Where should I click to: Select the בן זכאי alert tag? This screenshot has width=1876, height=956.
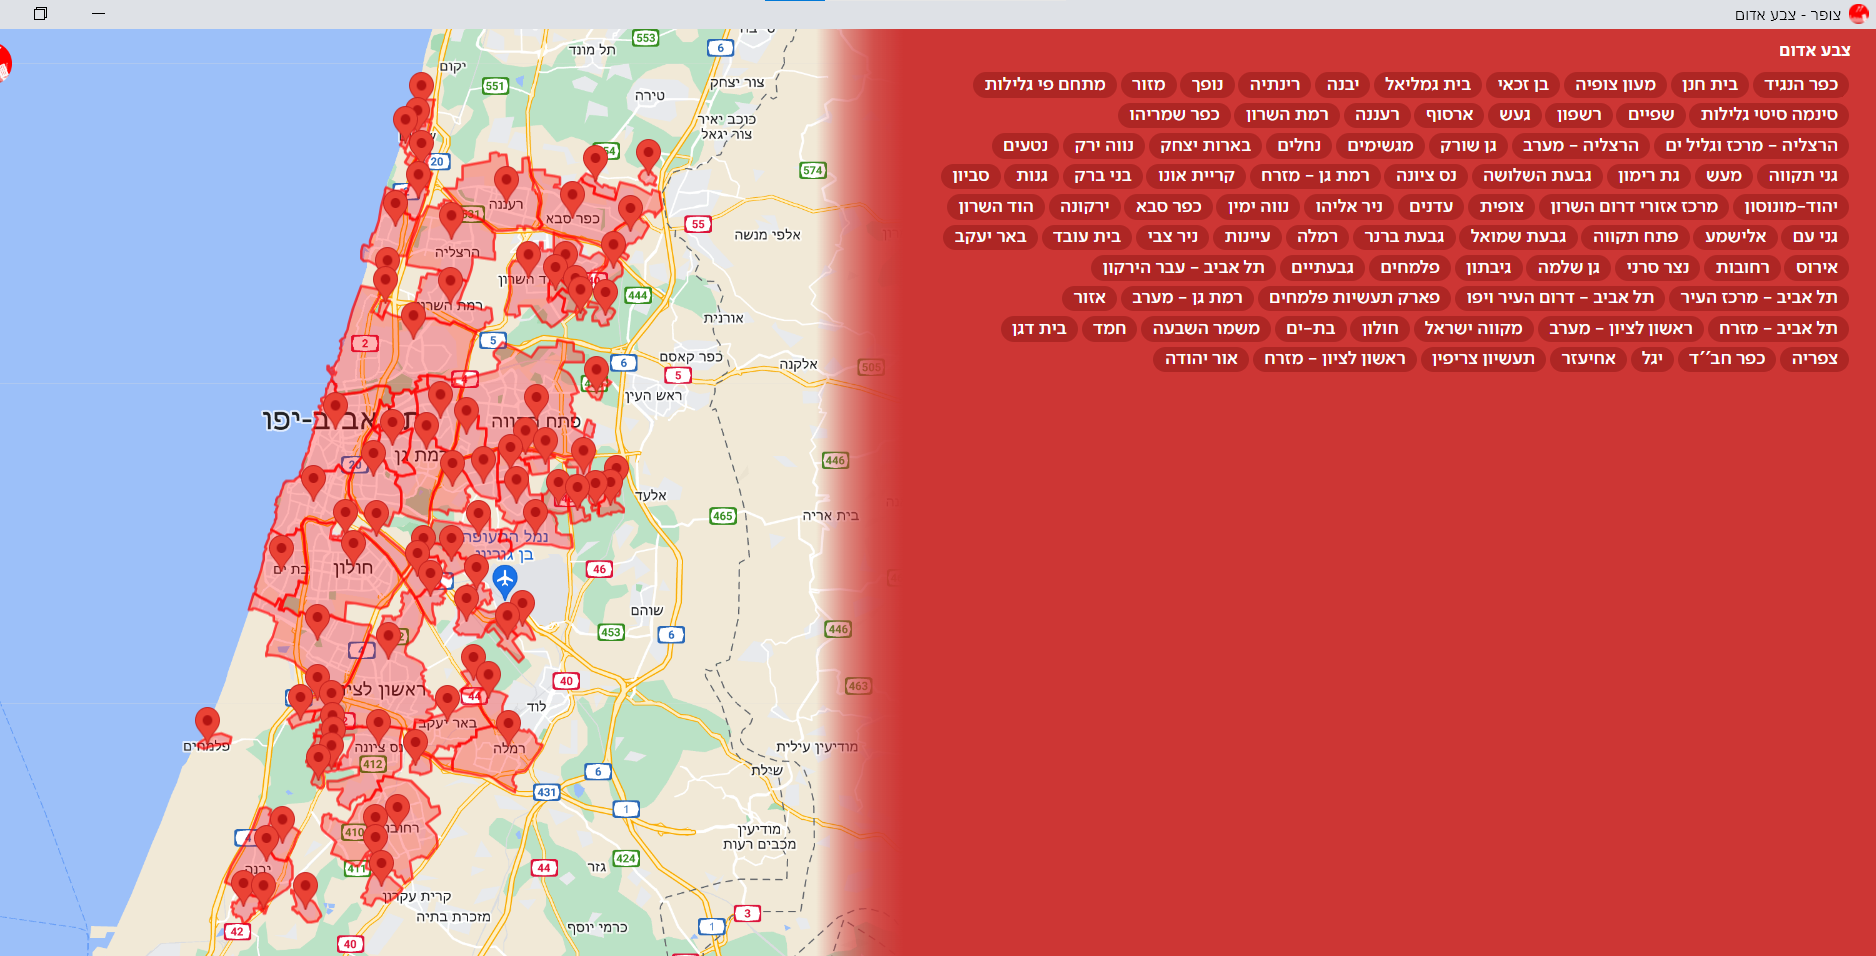(1523, 85)
